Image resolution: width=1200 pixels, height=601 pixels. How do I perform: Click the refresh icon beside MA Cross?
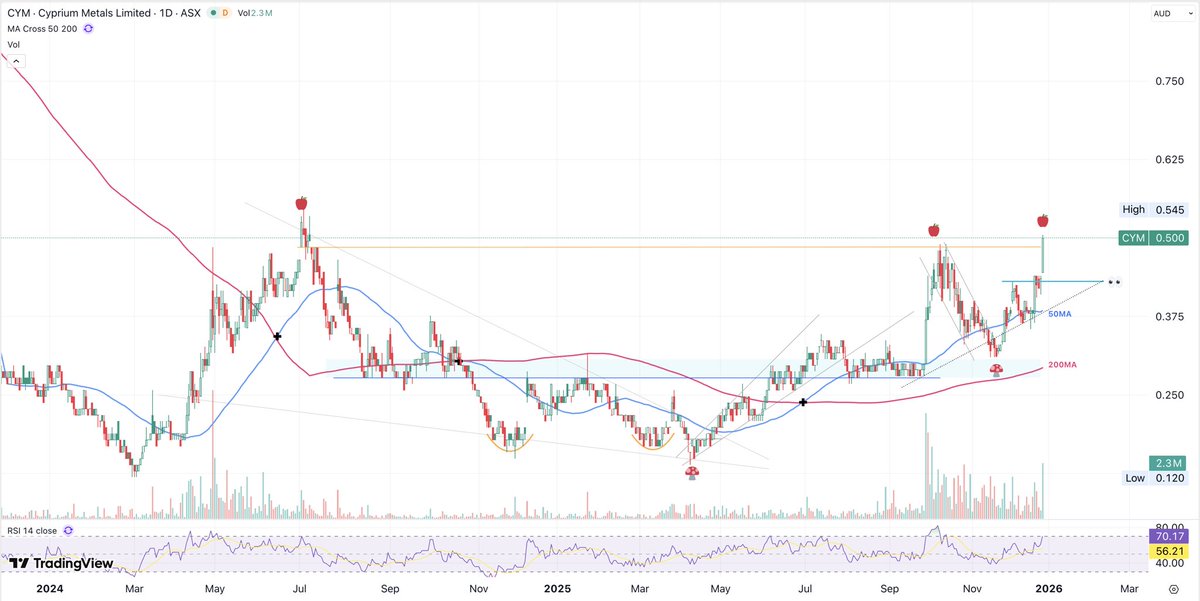pyautogui.click(x=88, y=28)
